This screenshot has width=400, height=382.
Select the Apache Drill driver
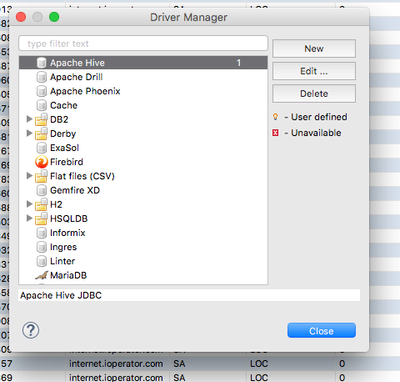pos(76,77)
